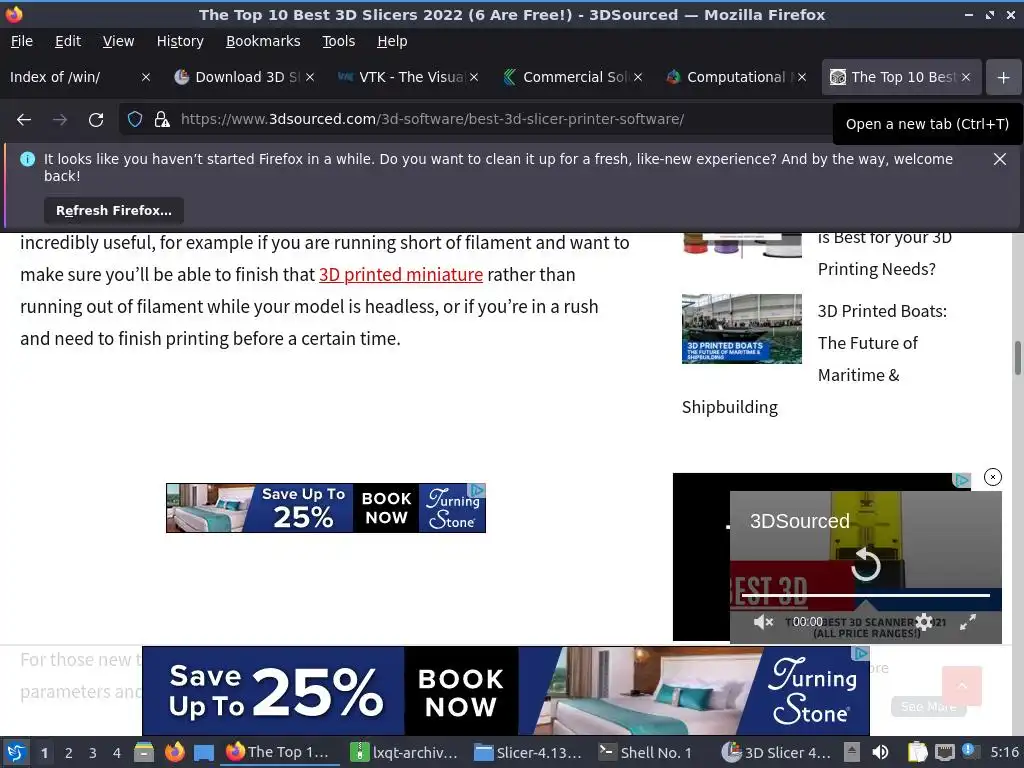The image size is (1024, 768).
Task: Open video player settings gear
Action: 923,622
